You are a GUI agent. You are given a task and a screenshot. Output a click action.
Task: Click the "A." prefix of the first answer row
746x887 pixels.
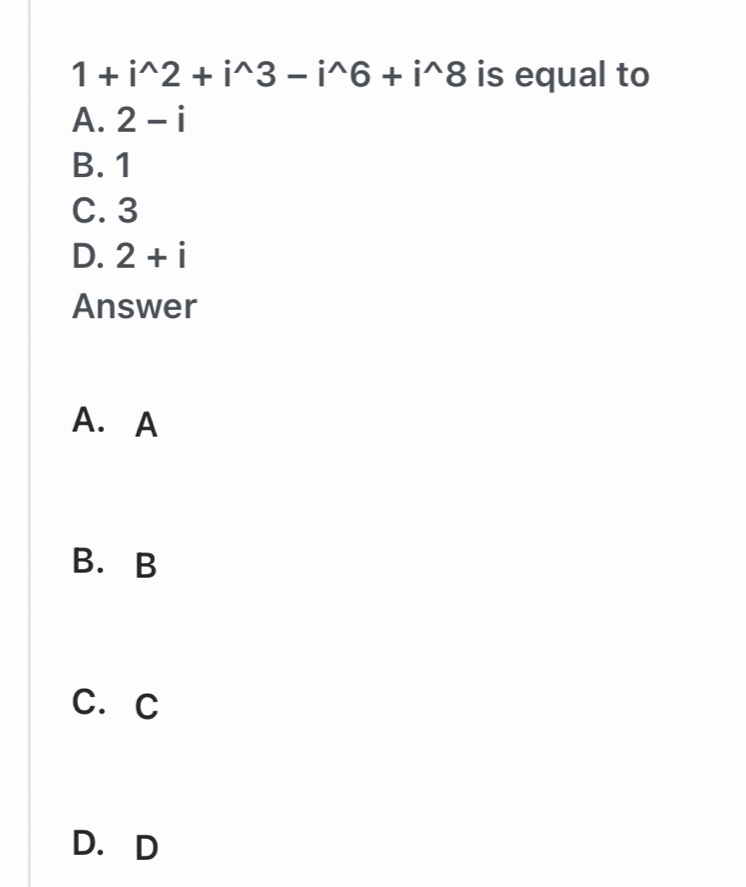tap(90, 422)
